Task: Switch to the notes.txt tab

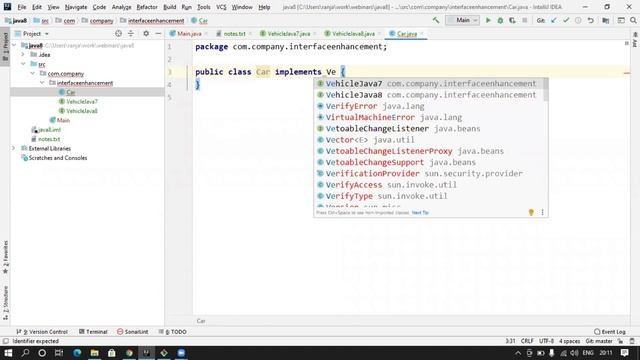Action: pos(234,34)
